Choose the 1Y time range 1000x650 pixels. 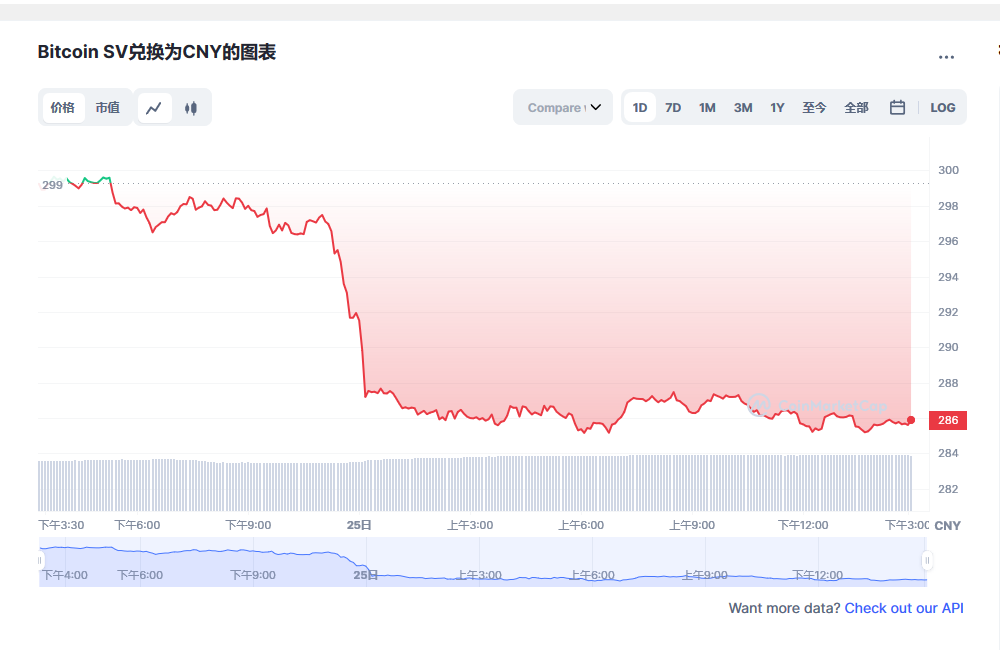(x=777, y=107)
